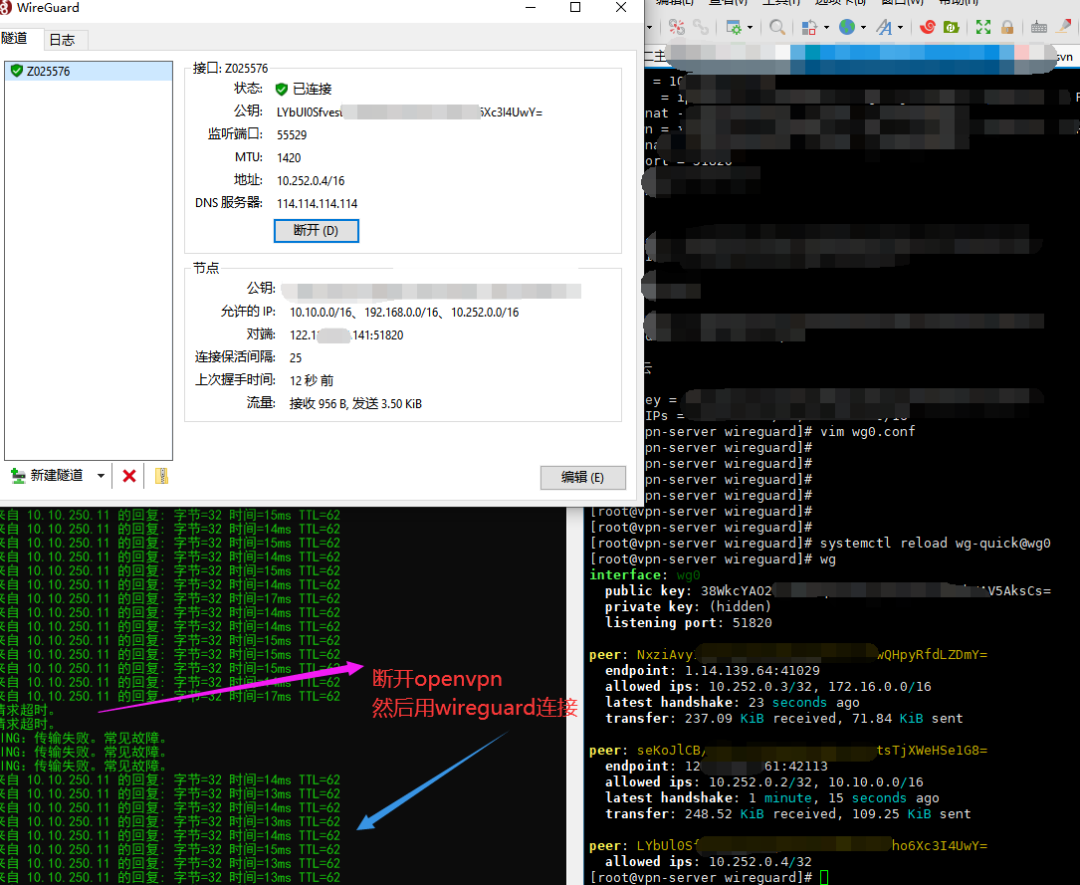Viewport: 1080px width, 885px height.
Task: Click the magnifier find icon in Xshell
Action: click(x=777, y=27)
